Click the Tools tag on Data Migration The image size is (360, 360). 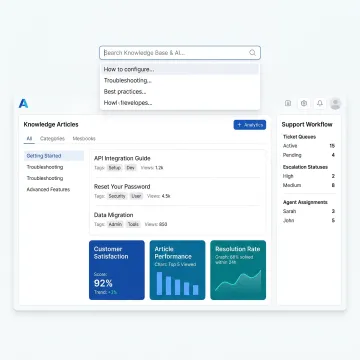point(133,224)
